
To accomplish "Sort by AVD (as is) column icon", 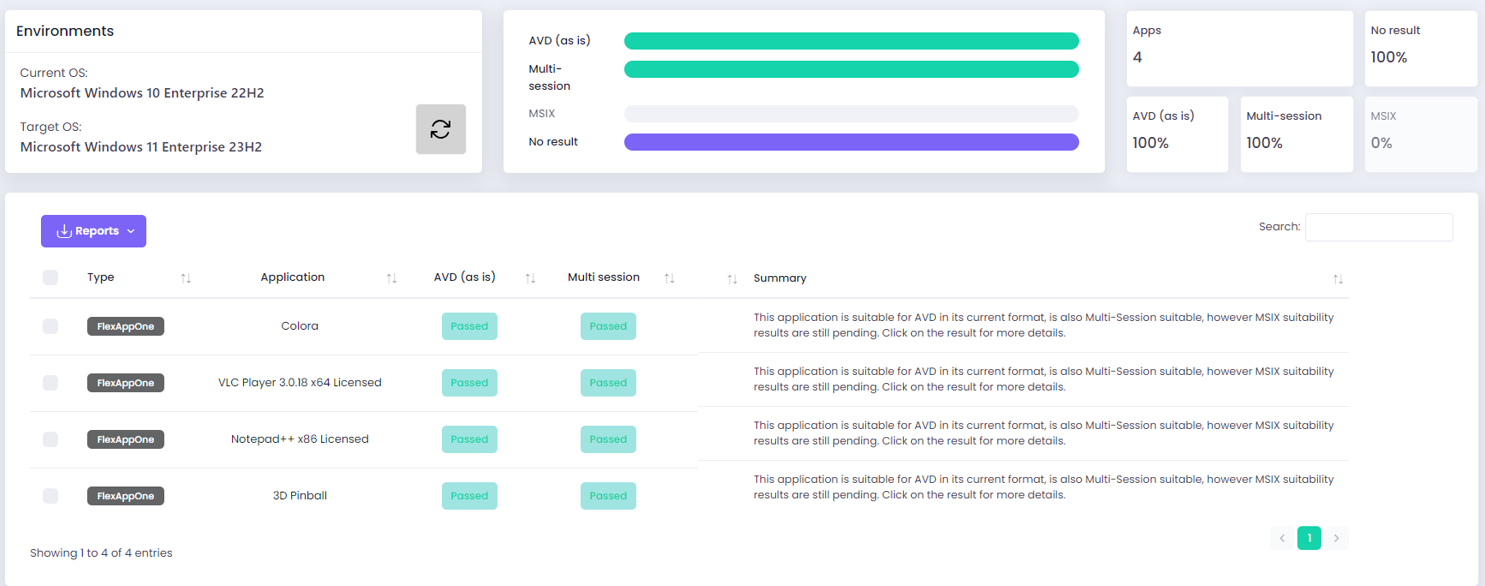I will (x=531, y=278).
